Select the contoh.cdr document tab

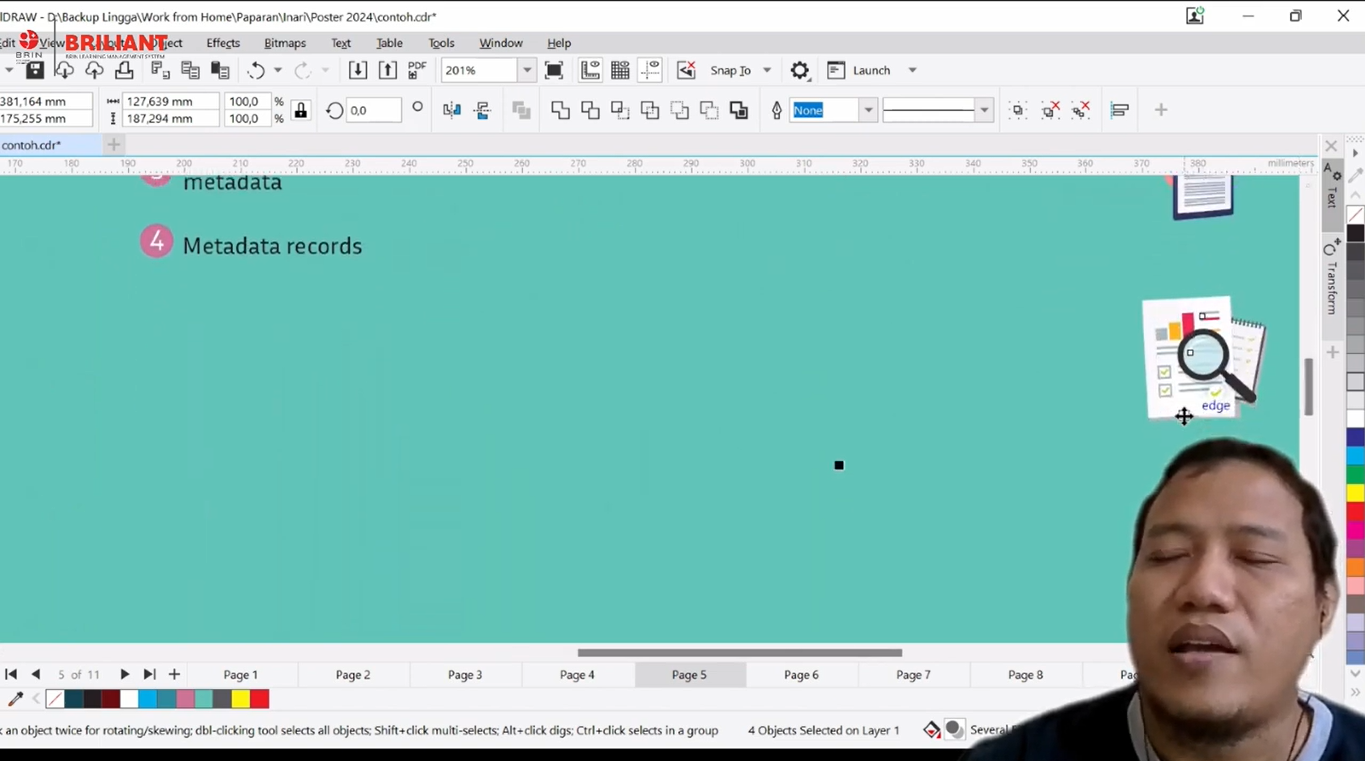[x=50, y=145]
